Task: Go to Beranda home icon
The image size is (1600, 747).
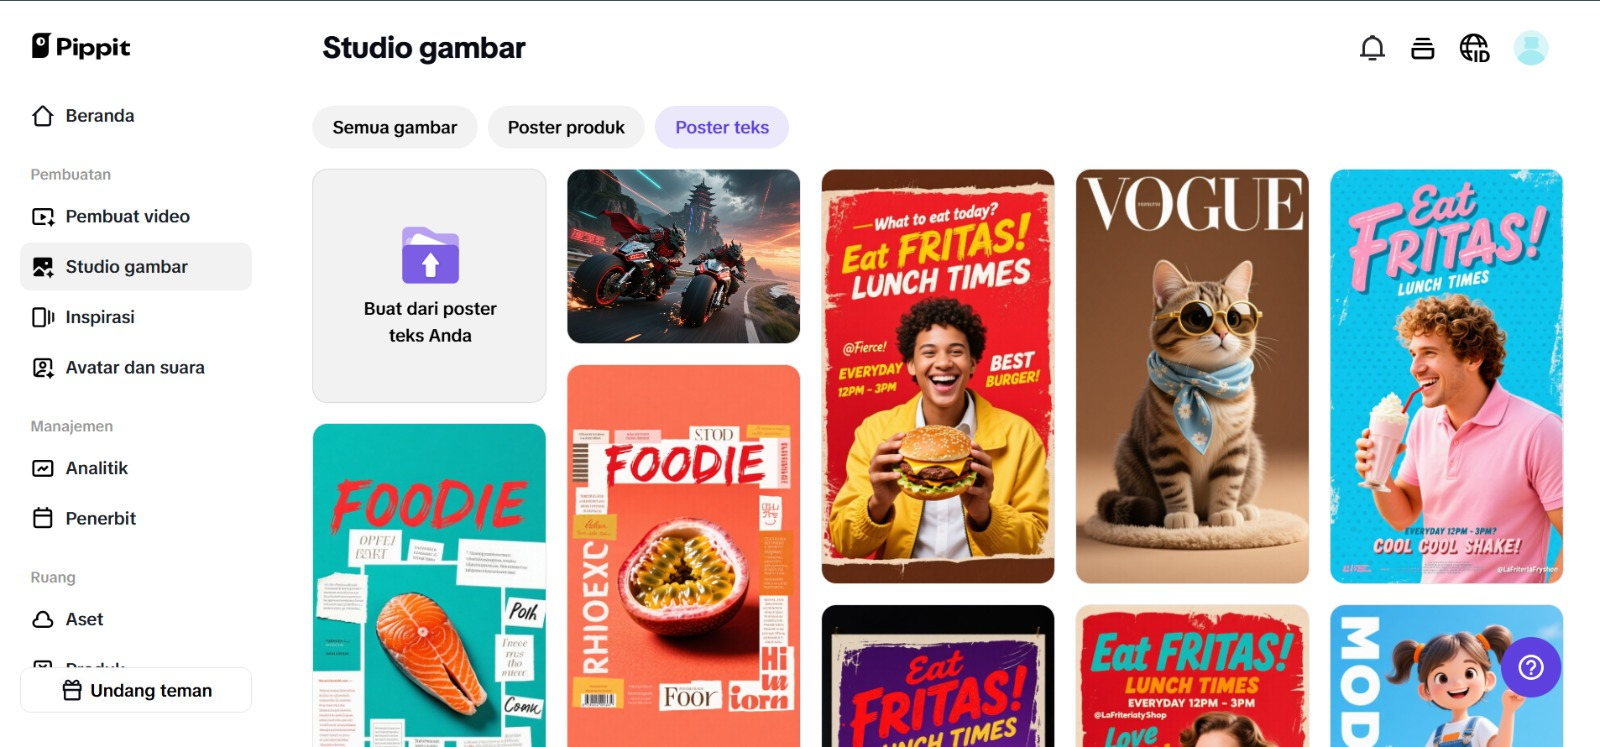Action: [43, 116]
